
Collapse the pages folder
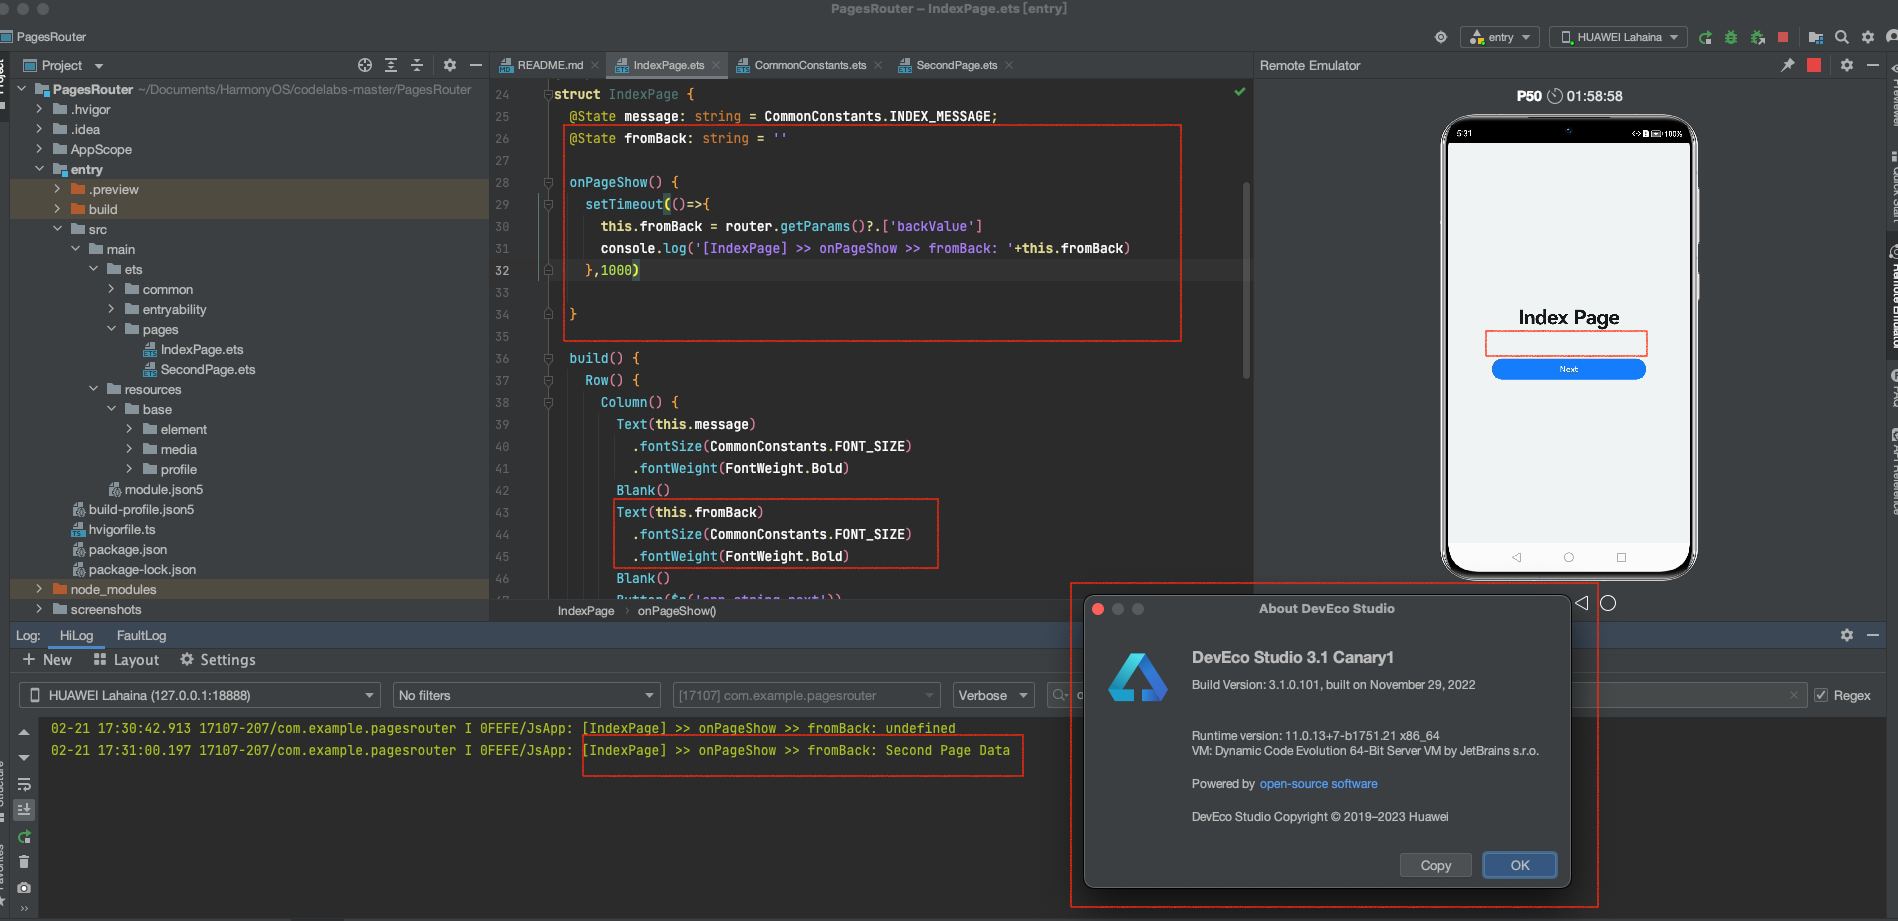[x=111, y=329]
